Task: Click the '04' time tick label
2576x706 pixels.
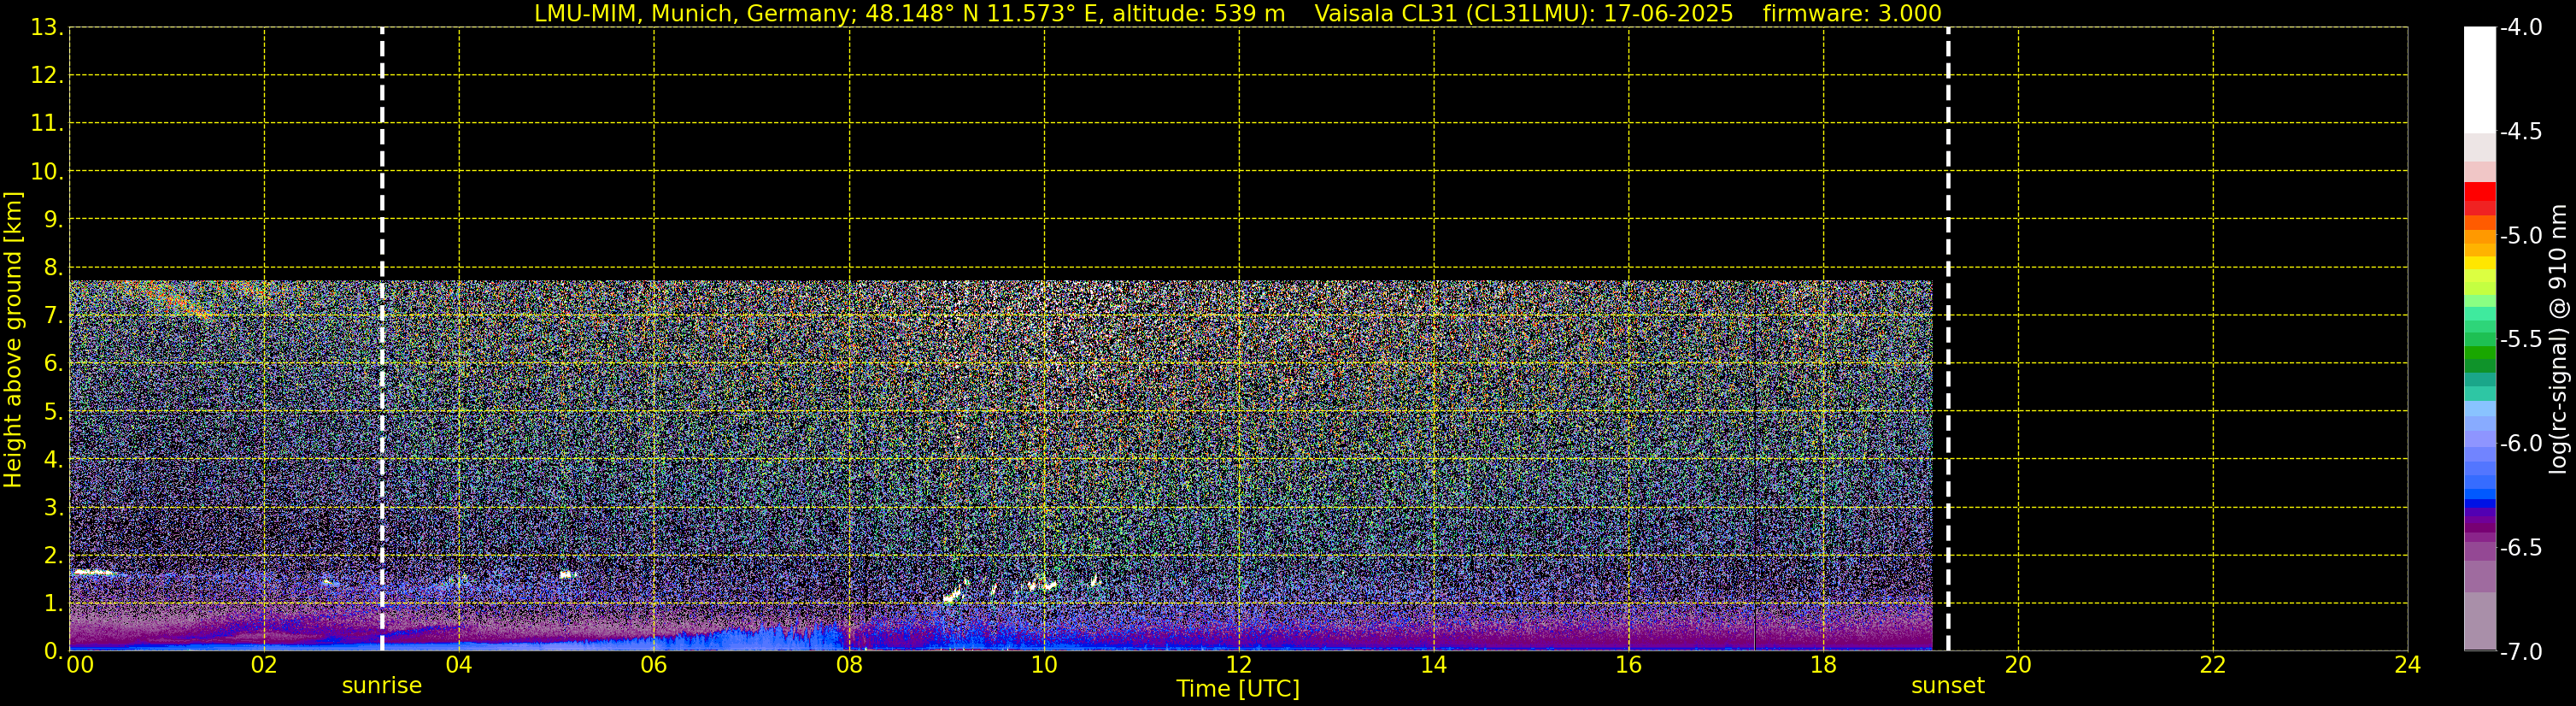Action: point(459,665)
